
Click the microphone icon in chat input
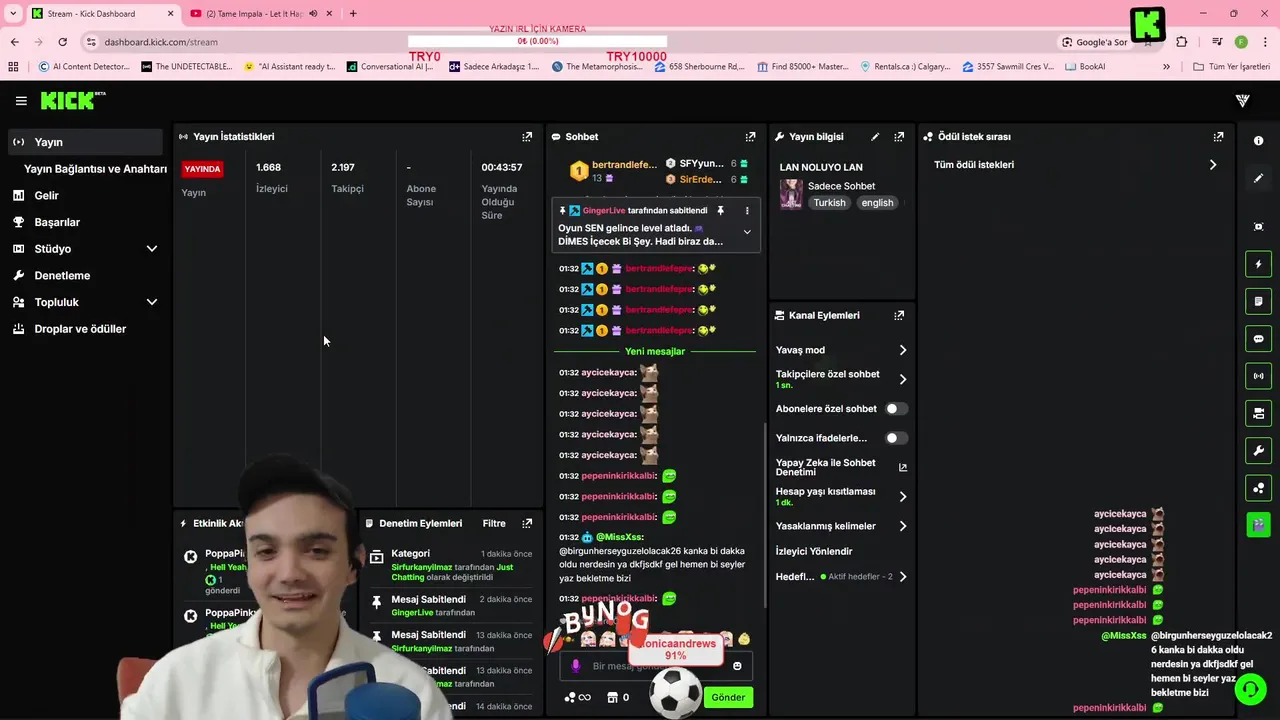coord(575,666)
